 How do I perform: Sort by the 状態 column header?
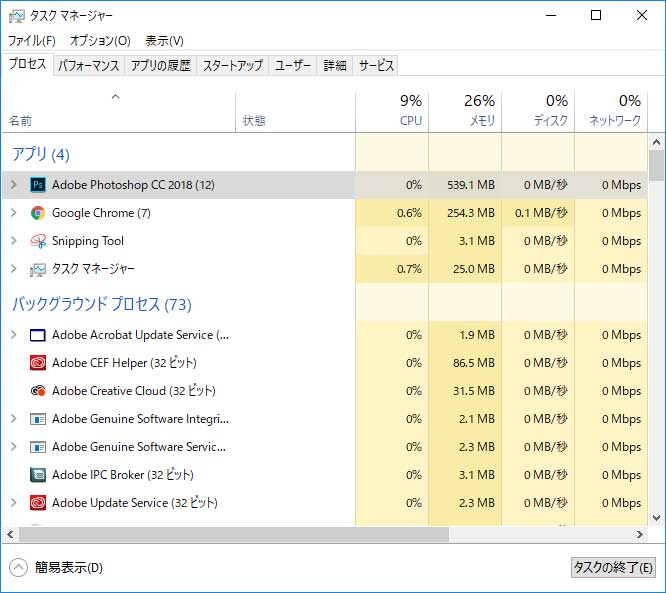click(x=295, y=111)
